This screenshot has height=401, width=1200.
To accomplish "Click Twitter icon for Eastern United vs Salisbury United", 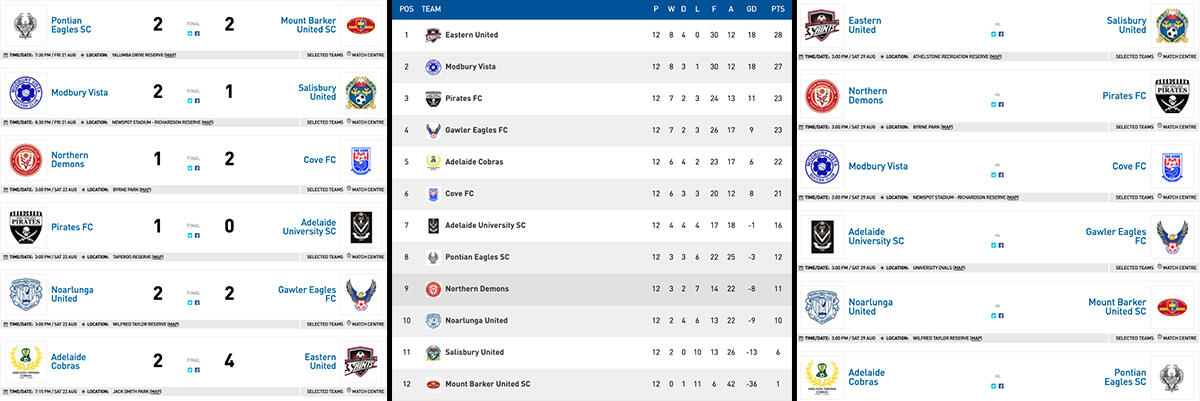I will pos(994,34).
